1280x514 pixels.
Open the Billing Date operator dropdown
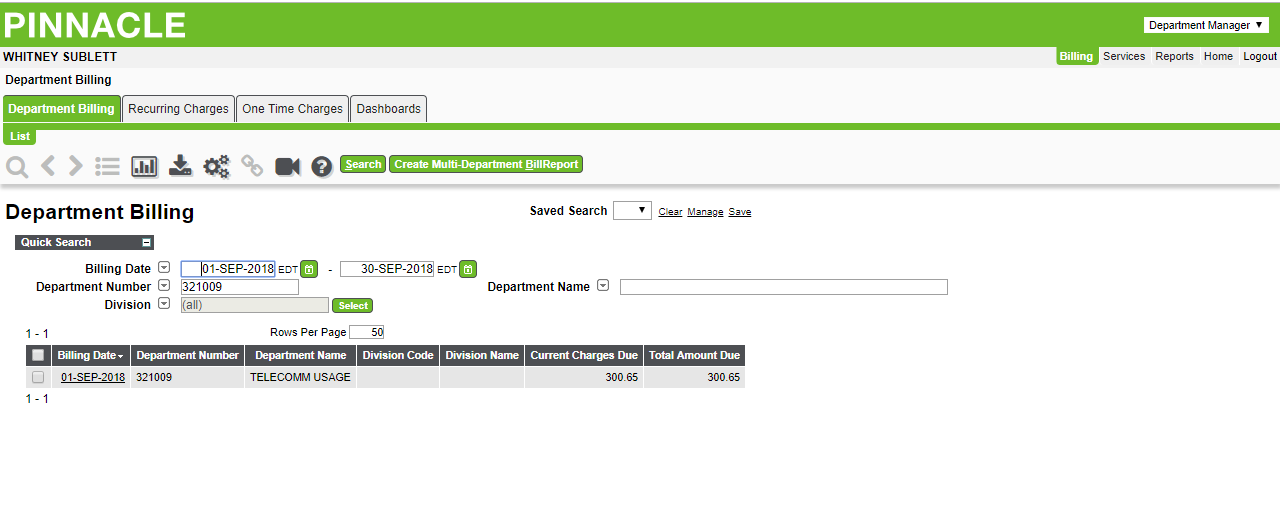coord(164,268)
